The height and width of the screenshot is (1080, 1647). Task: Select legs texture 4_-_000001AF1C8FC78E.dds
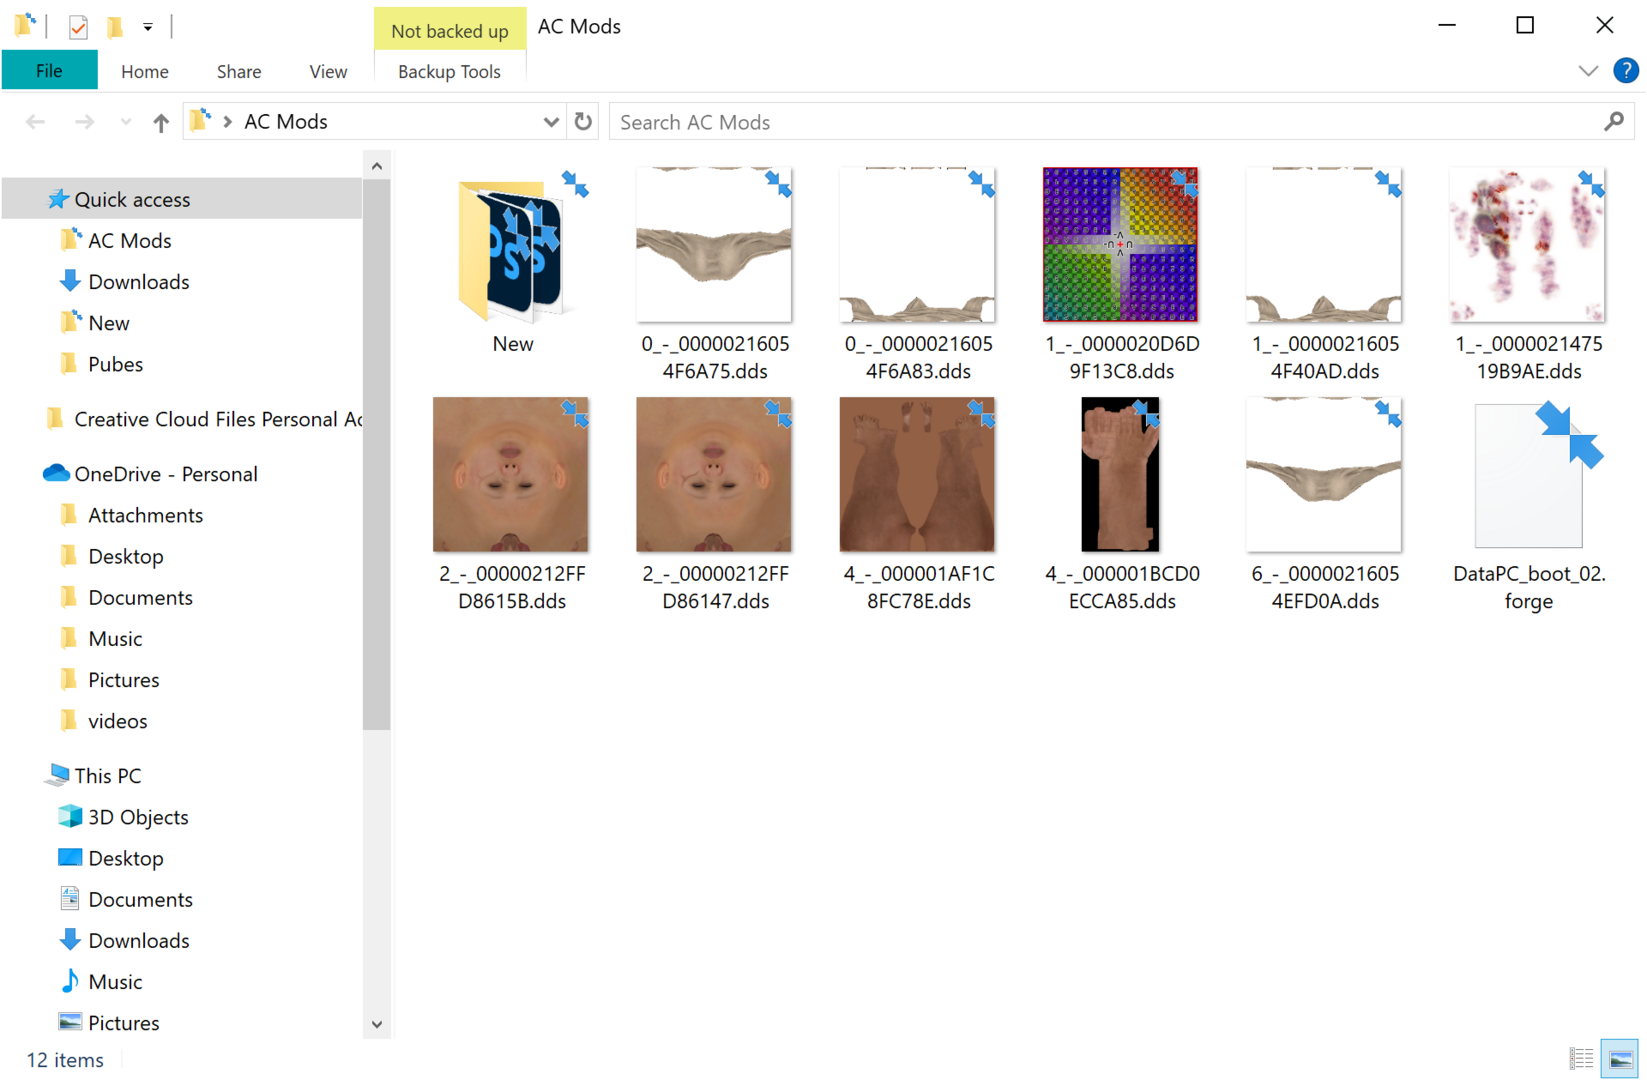pos(918,505)
